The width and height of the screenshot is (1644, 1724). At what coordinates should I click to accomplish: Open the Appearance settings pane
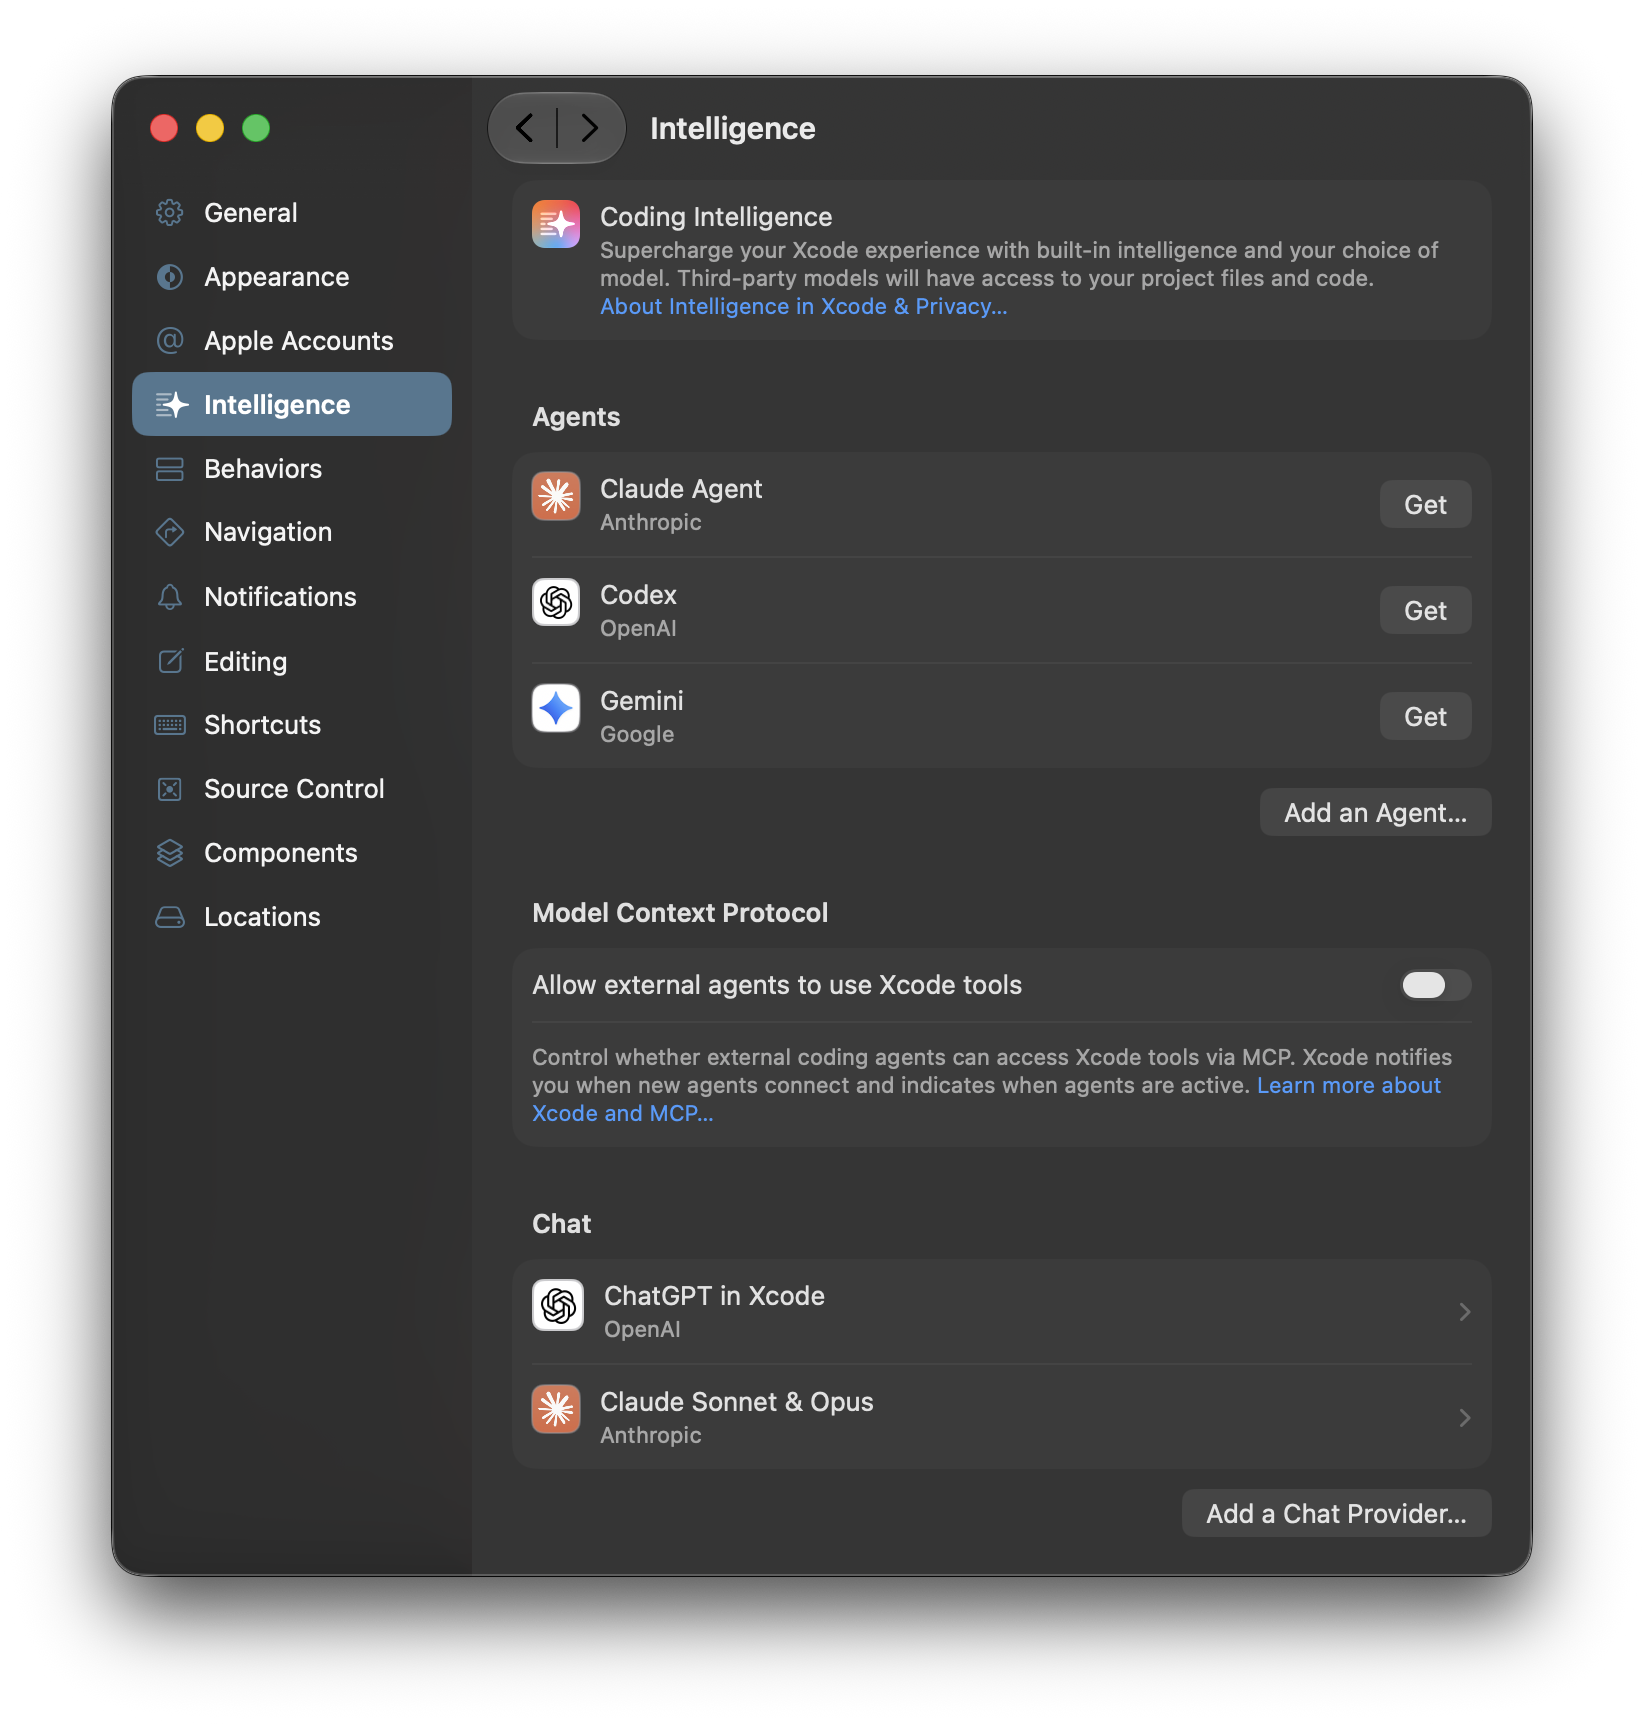click(x=292, y=277)
